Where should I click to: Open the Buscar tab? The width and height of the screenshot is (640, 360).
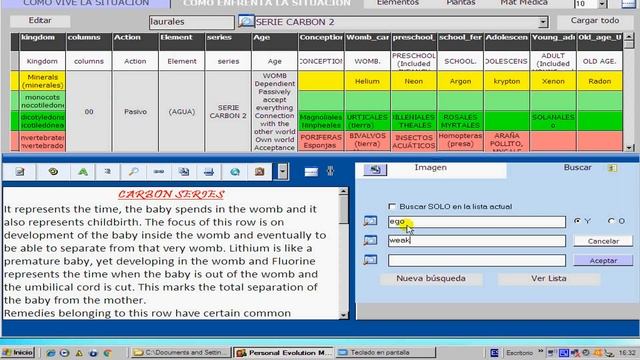pyautogui.click(x=577, y=167)
